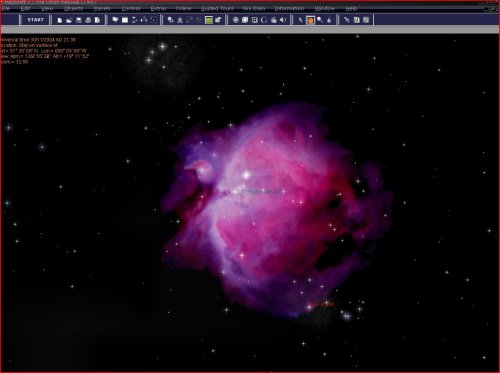Click the globe icon in the toolbar
500x373 pixels.
tap(236, 20)
